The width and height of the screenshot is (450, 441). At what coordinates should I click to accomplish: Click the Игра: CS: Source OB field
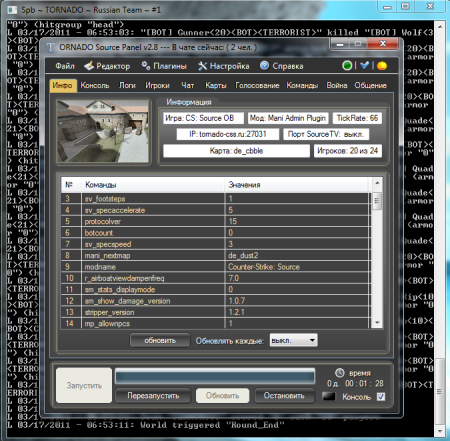(203, 118)
